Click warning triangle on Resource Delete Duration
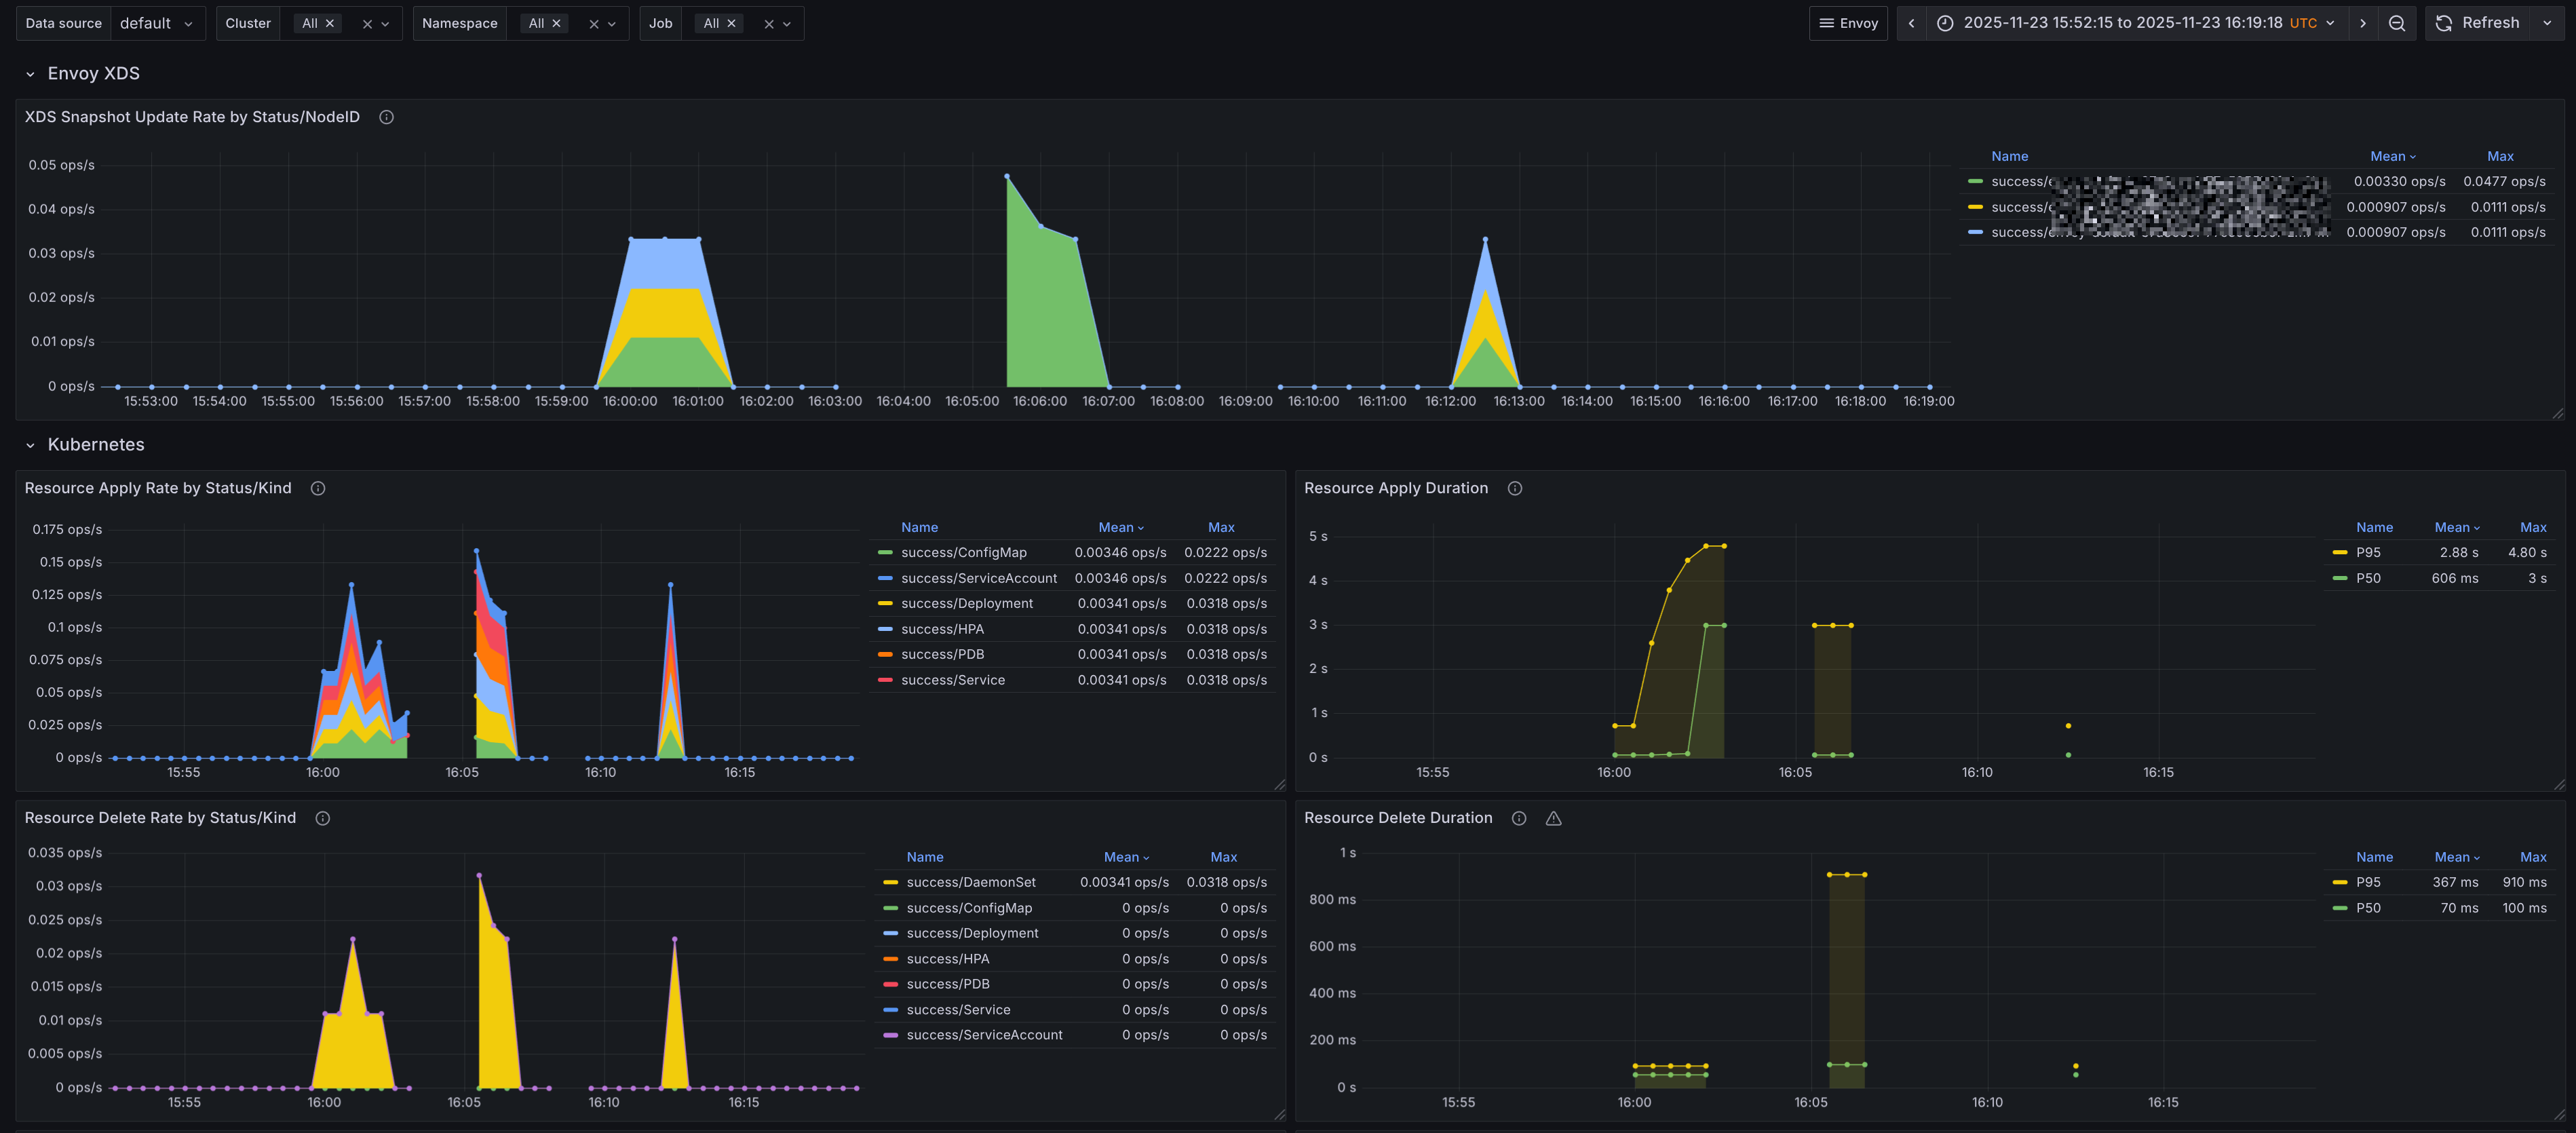Viewport: 2576px width, 1133px height. [1553, 818]
